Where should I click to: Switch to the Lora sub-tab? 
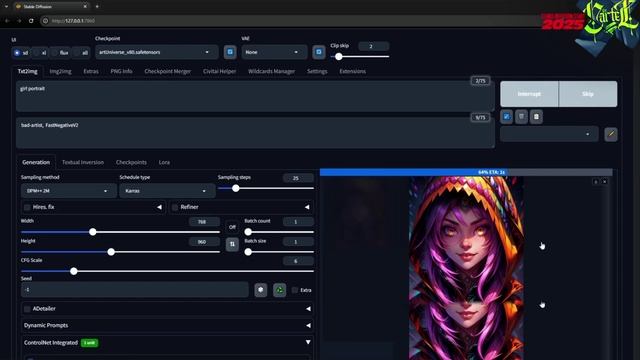pyautogui.click(x=164, y=162)
